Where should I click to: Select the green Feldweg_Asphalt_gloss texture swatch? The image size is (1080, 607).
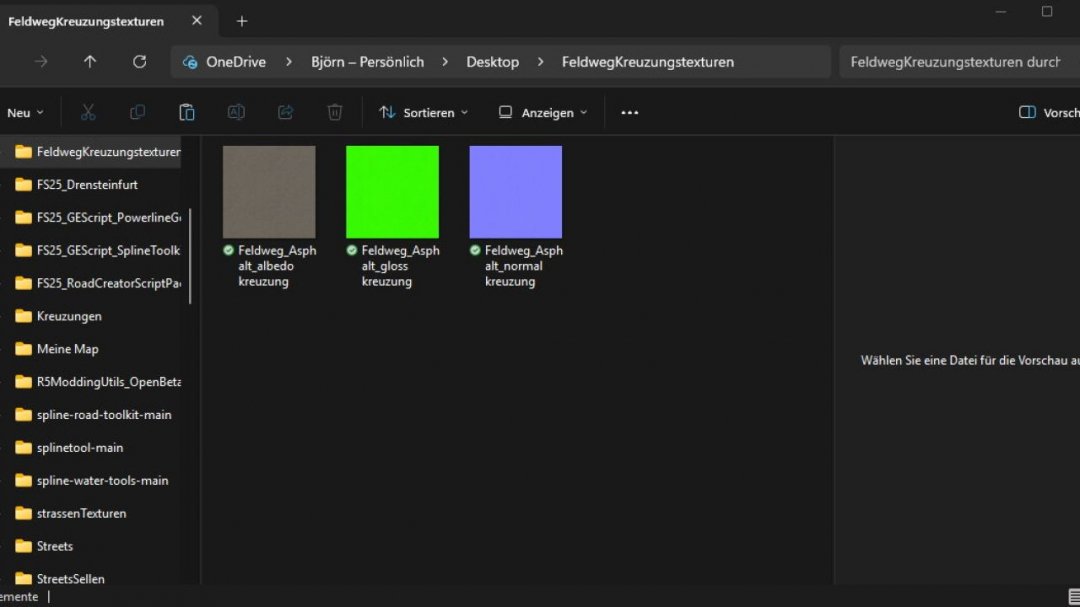[x=392, y=190]
